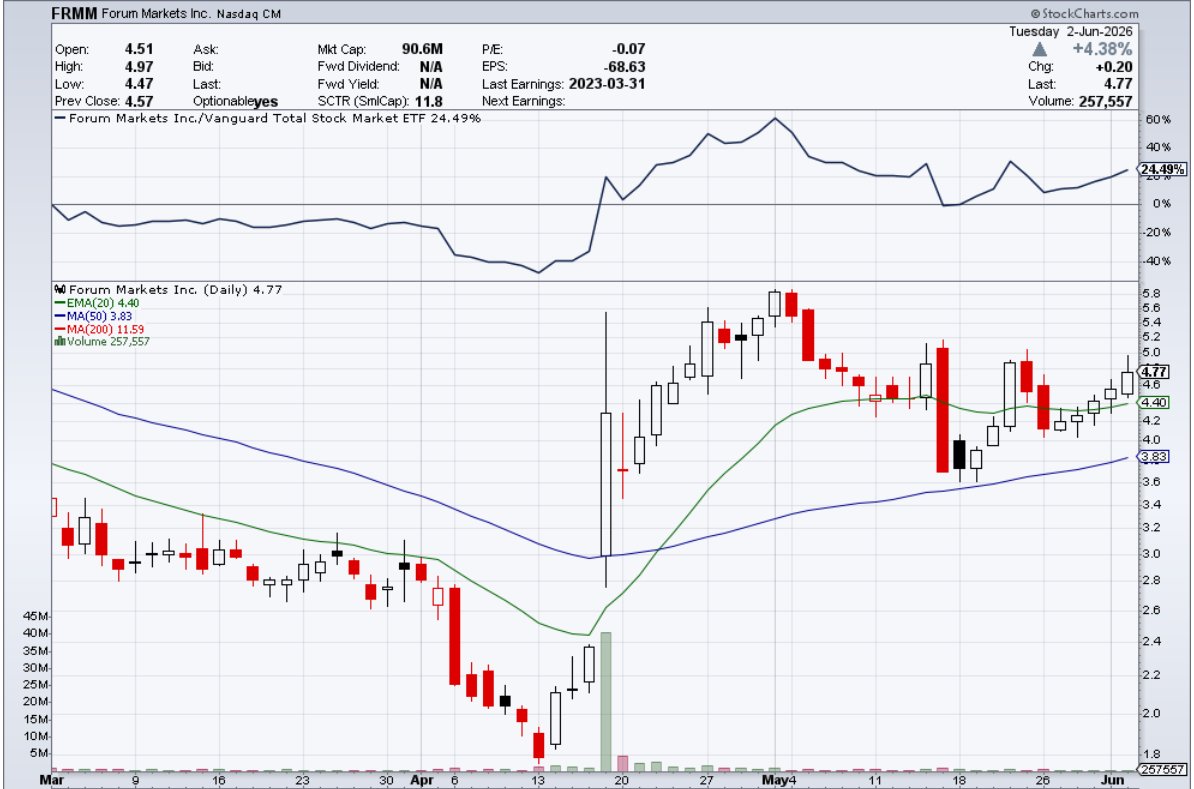This screenshot has height=789, width=1194.
Task: Click the tallest green volume bar
Action: pos(606,701)
